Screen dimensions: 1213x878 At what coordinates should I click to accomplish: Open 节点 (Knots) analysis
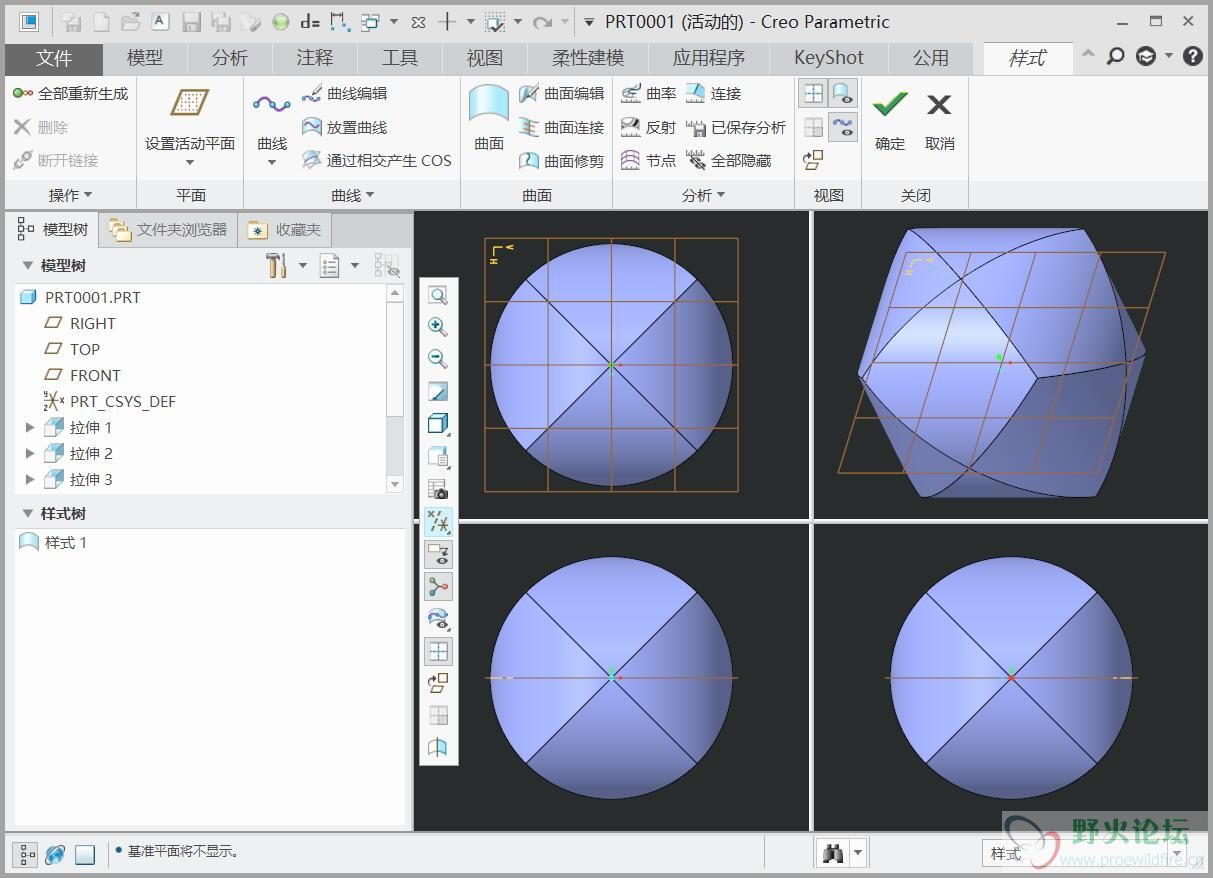tap(648, 160)
